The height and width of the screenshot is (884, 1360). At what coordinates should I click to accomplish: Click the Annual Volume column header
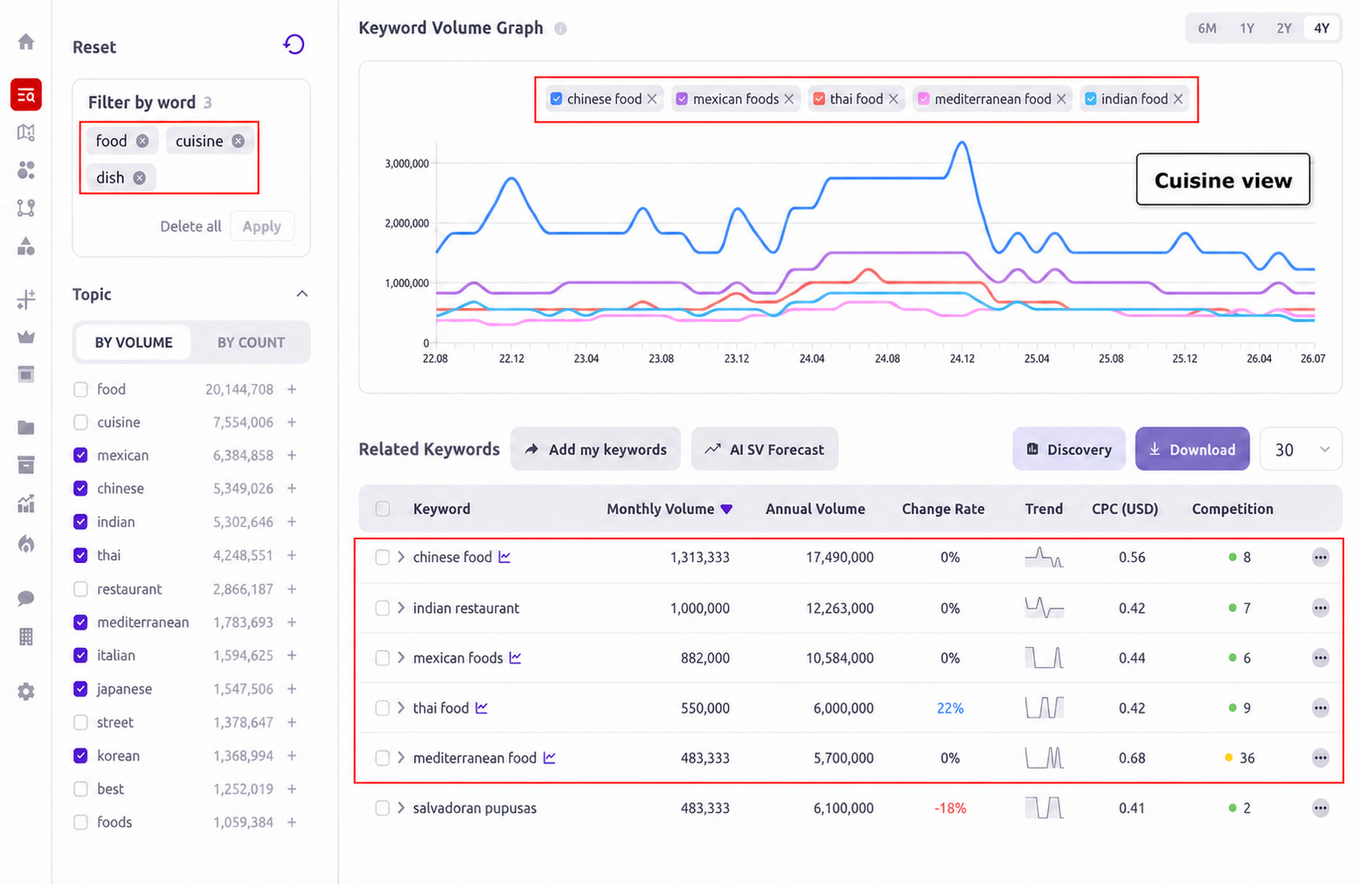(815, 509)
